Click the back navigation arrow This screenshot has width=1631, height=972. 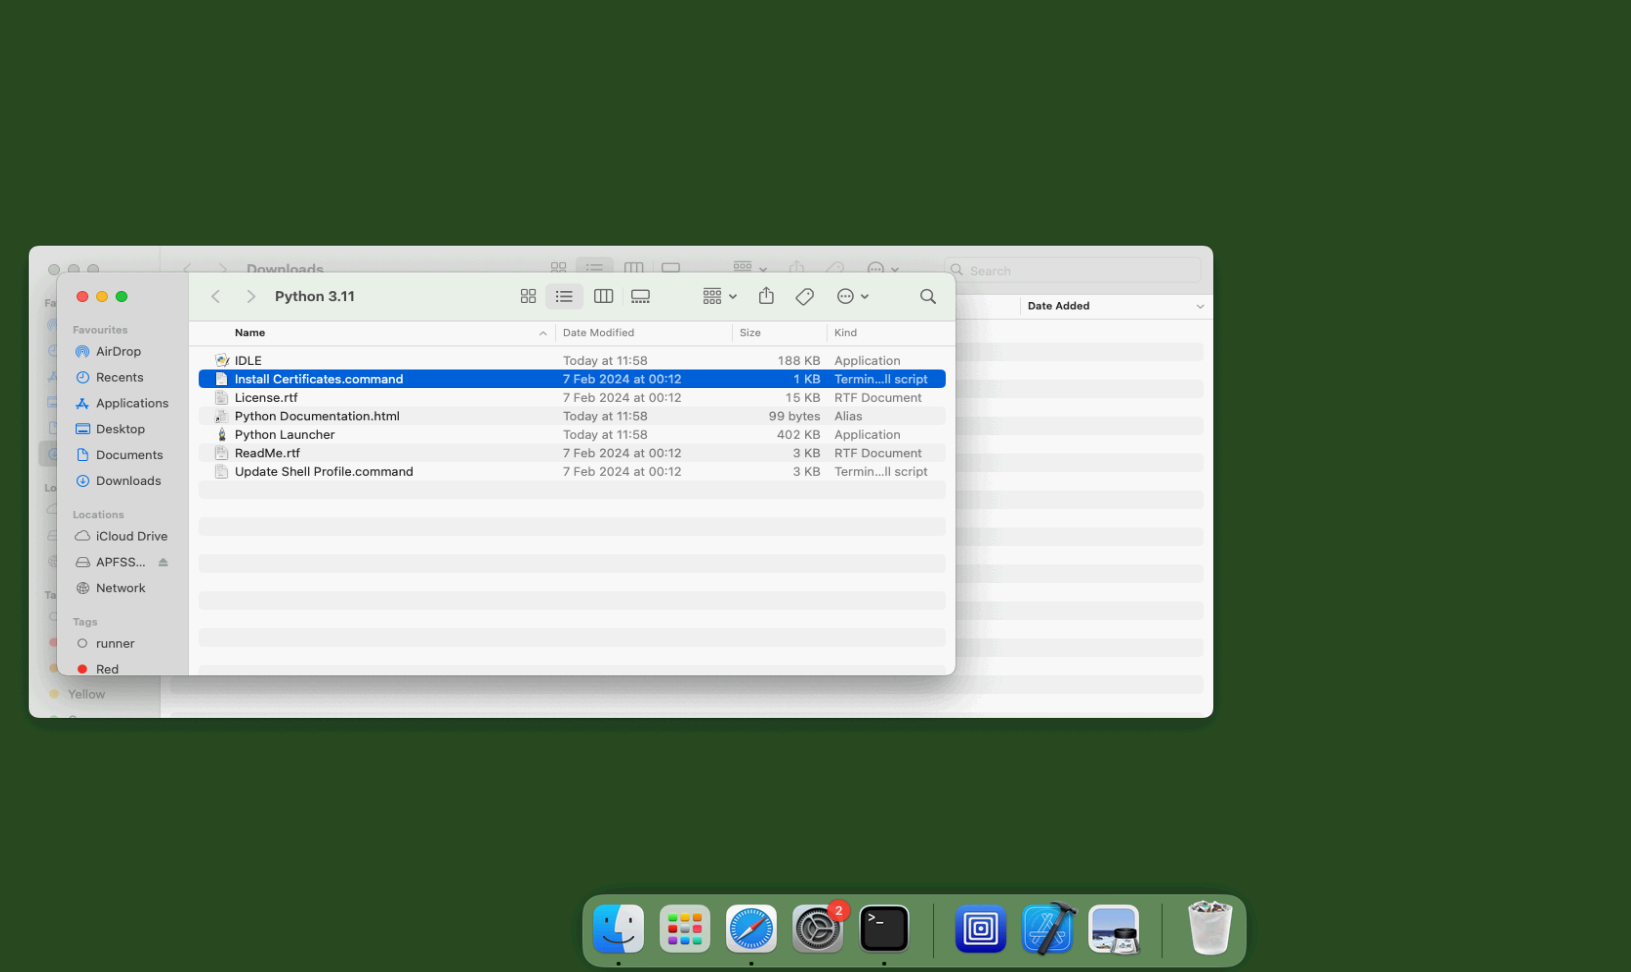(216, 297)
